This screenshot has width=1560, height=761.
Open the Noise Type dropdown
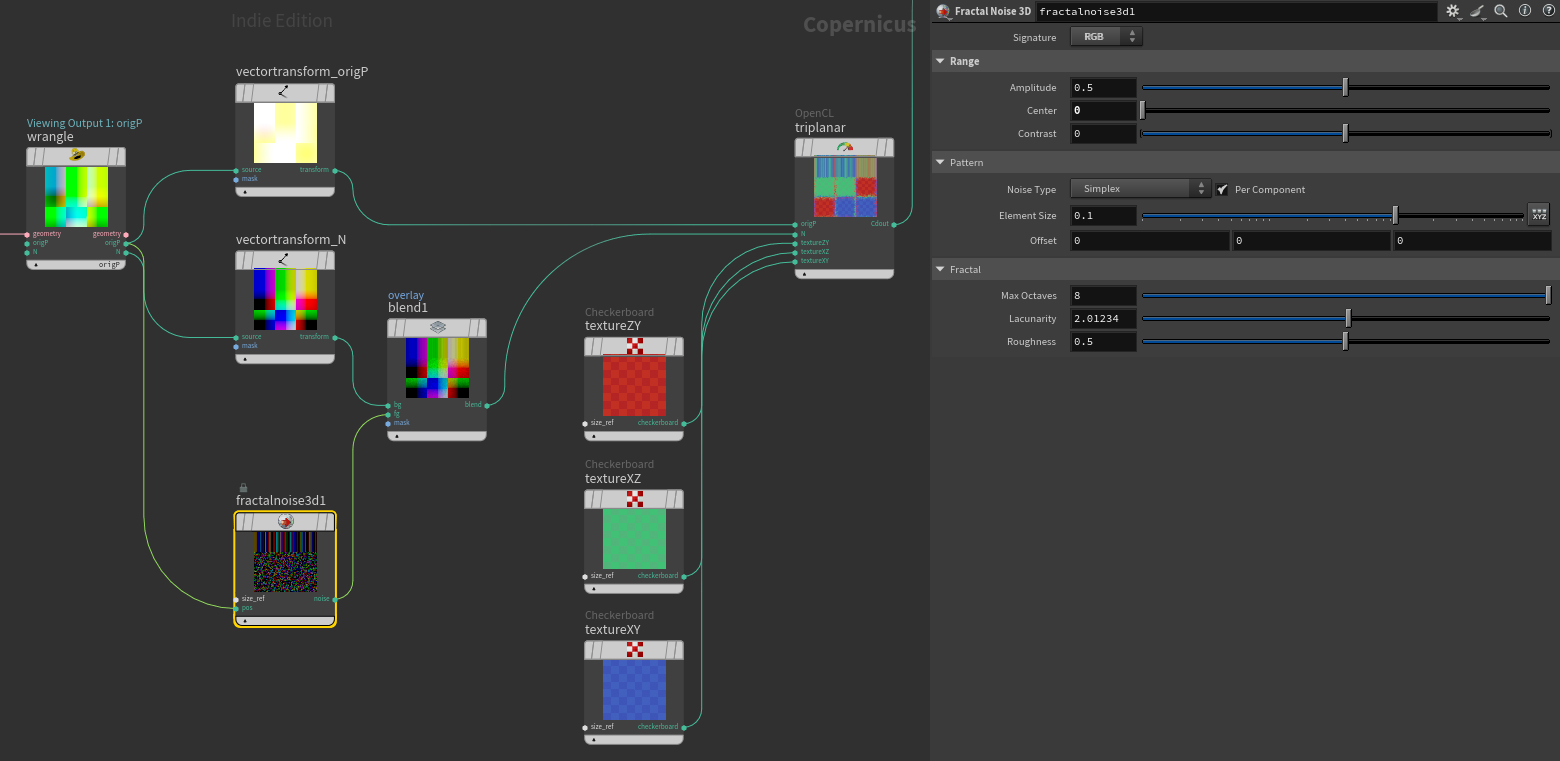coord(1141,189)
